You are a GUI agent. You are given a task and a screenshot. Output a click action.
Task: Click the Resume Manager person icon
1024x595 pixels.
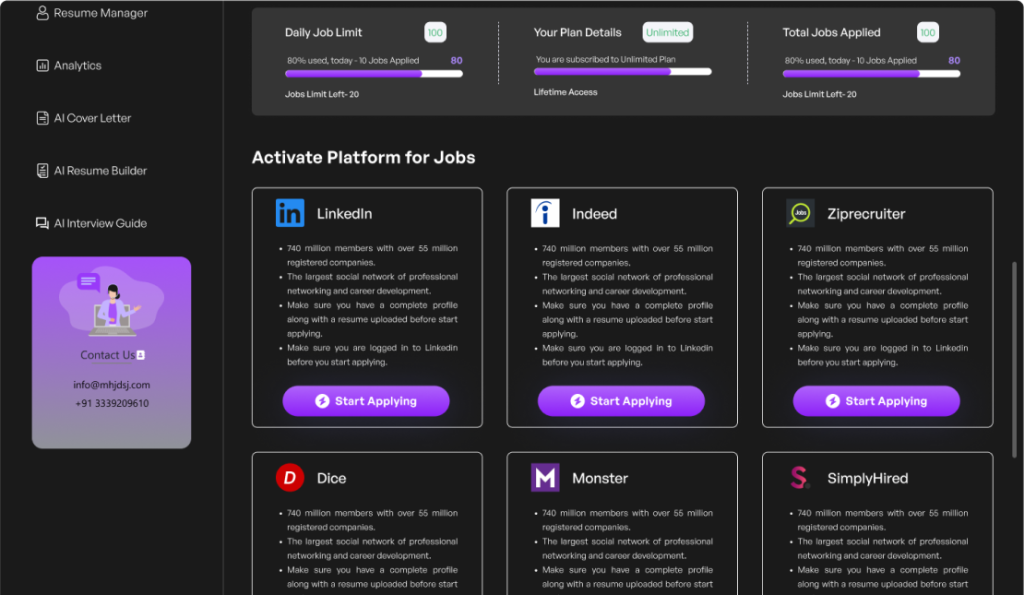(42, 13)
